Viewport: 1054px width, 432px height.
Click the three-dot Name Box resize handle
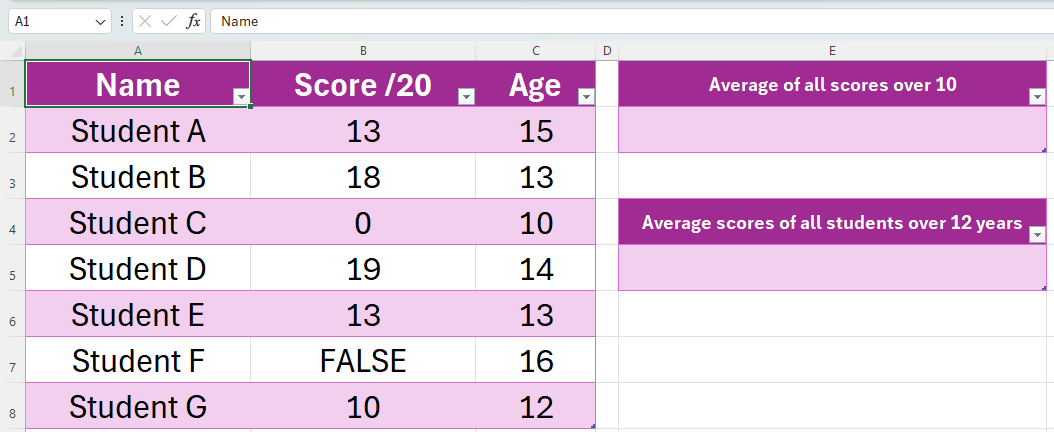[122, 21]
